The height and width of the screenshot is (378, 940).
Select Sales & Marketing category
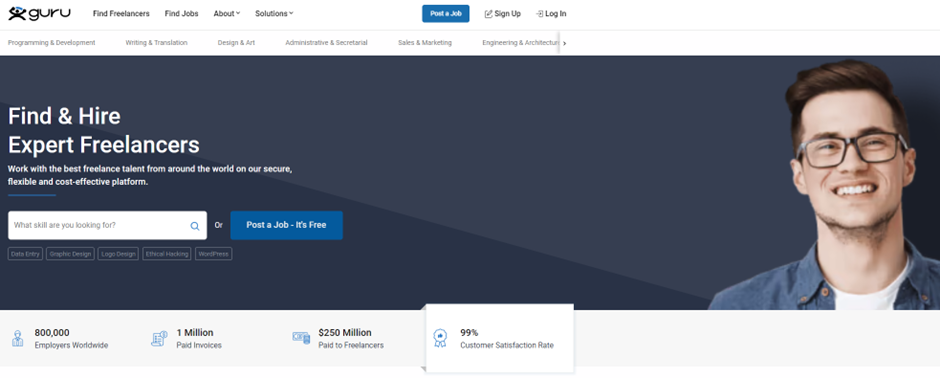click(425, 43)
